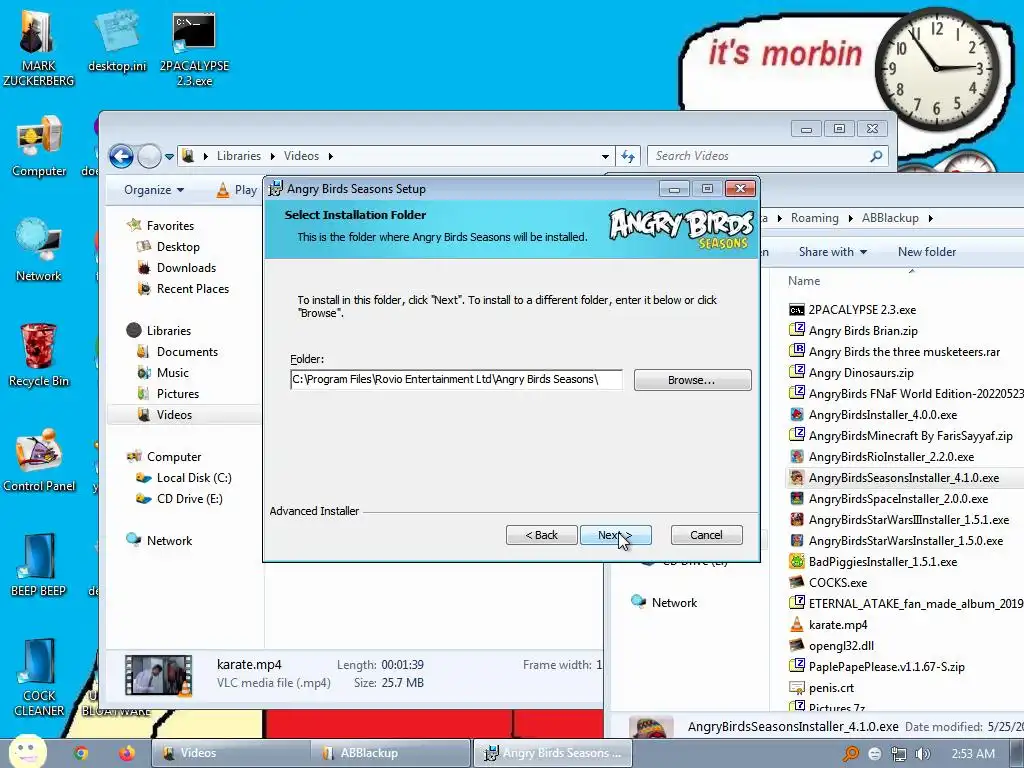Click the arrow after Videos in address bar

point(330,156)
